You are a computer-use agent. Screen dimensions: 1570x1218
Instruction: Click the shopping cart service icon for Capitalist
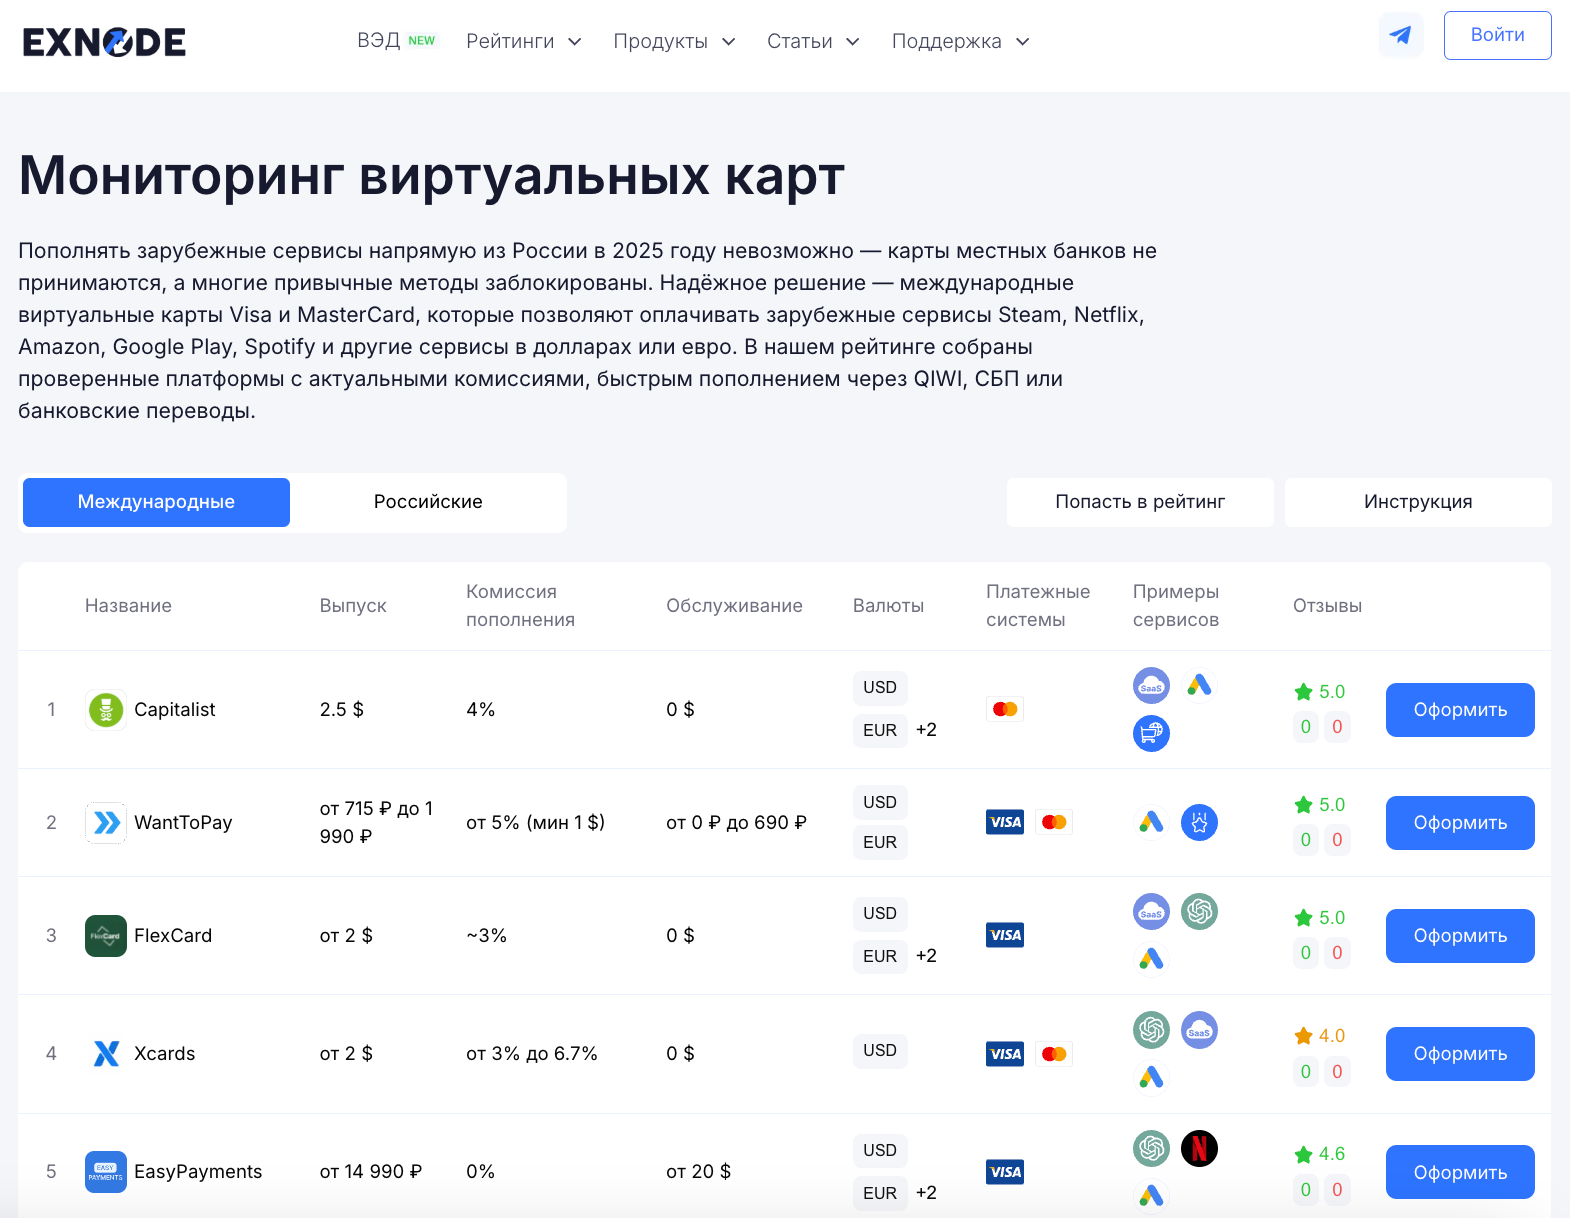[x=1151, y=733]
